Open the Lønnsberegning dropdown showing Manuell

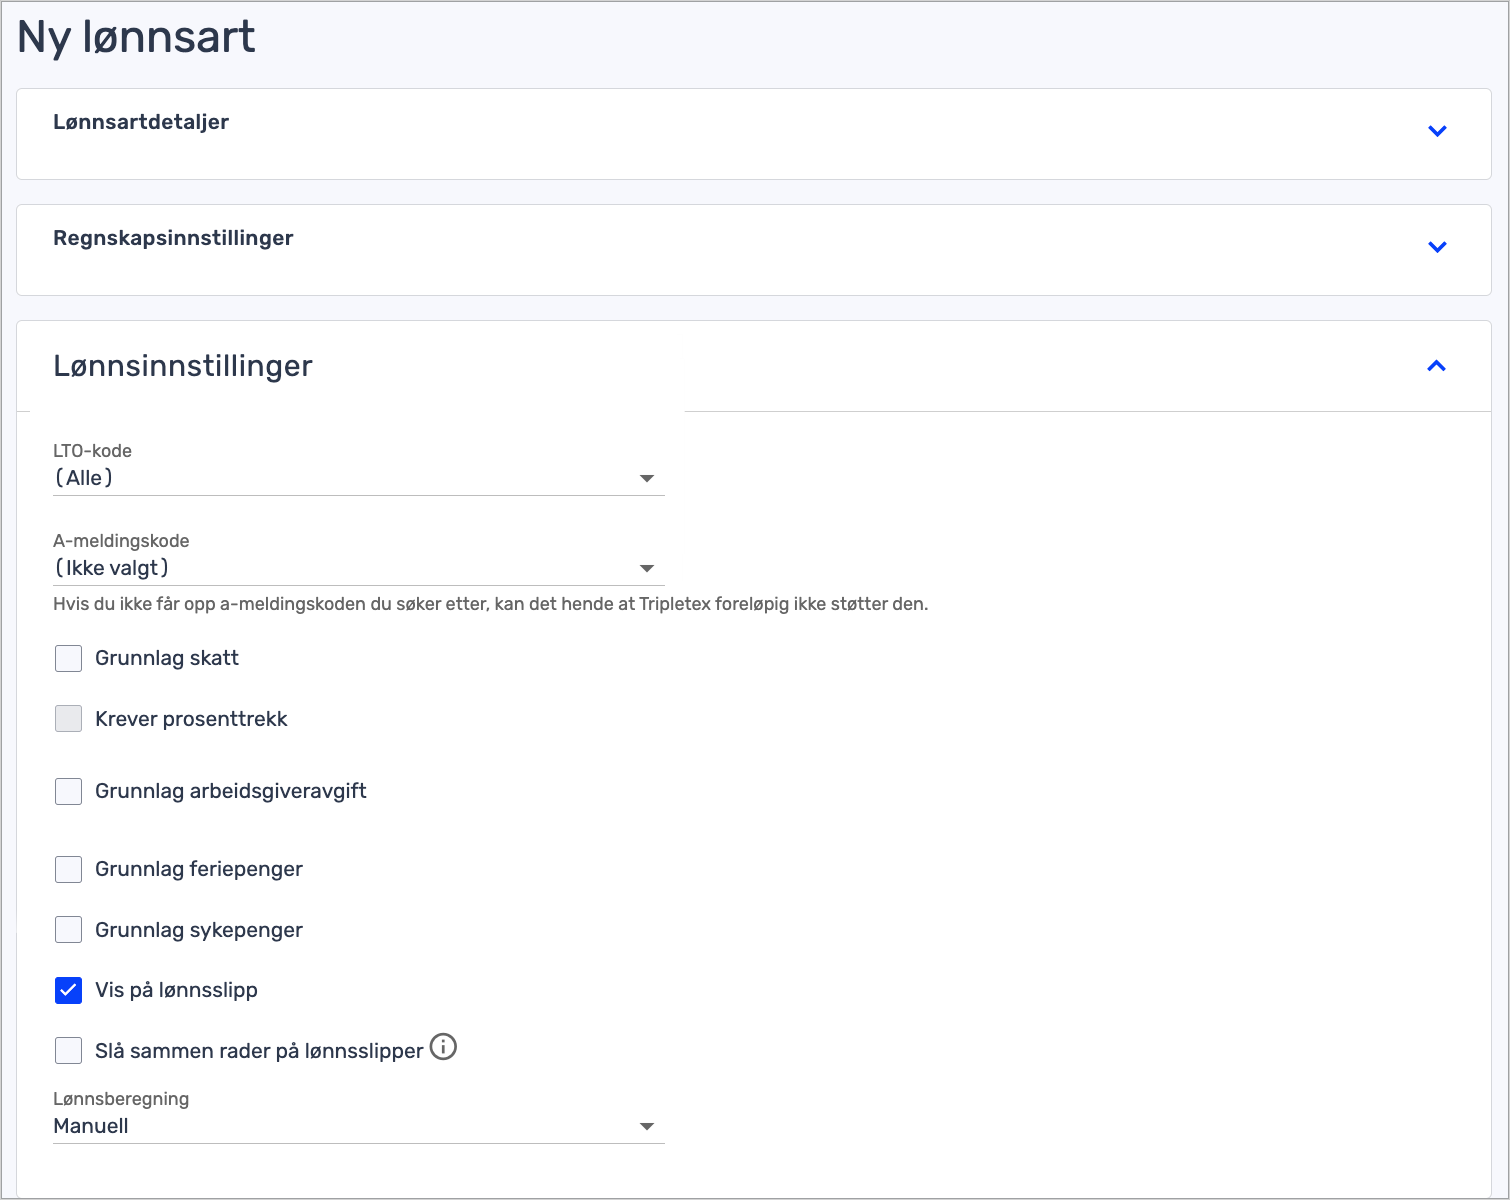(340, 1127)
